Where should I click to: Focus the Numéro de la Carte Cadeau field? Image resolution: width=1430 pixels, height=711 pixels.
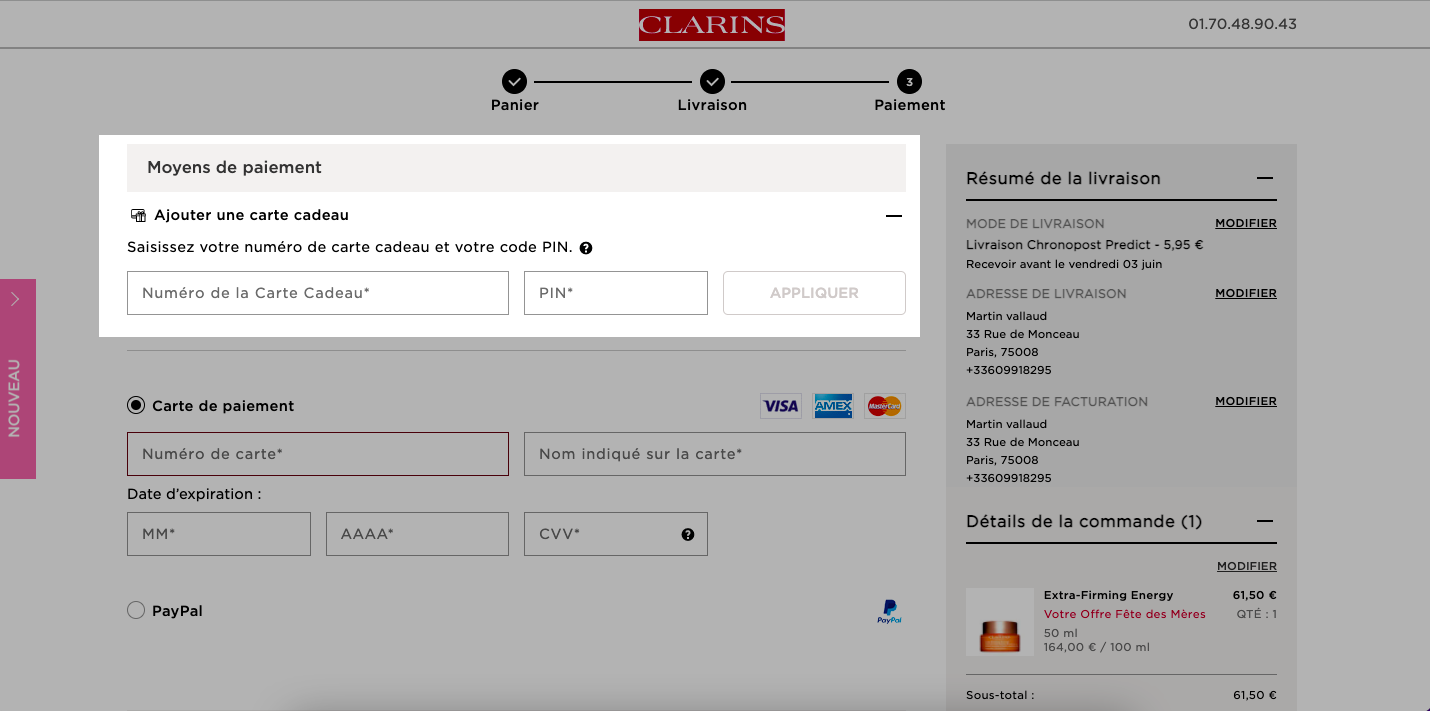pyautogui.click(x=318, y=293)
